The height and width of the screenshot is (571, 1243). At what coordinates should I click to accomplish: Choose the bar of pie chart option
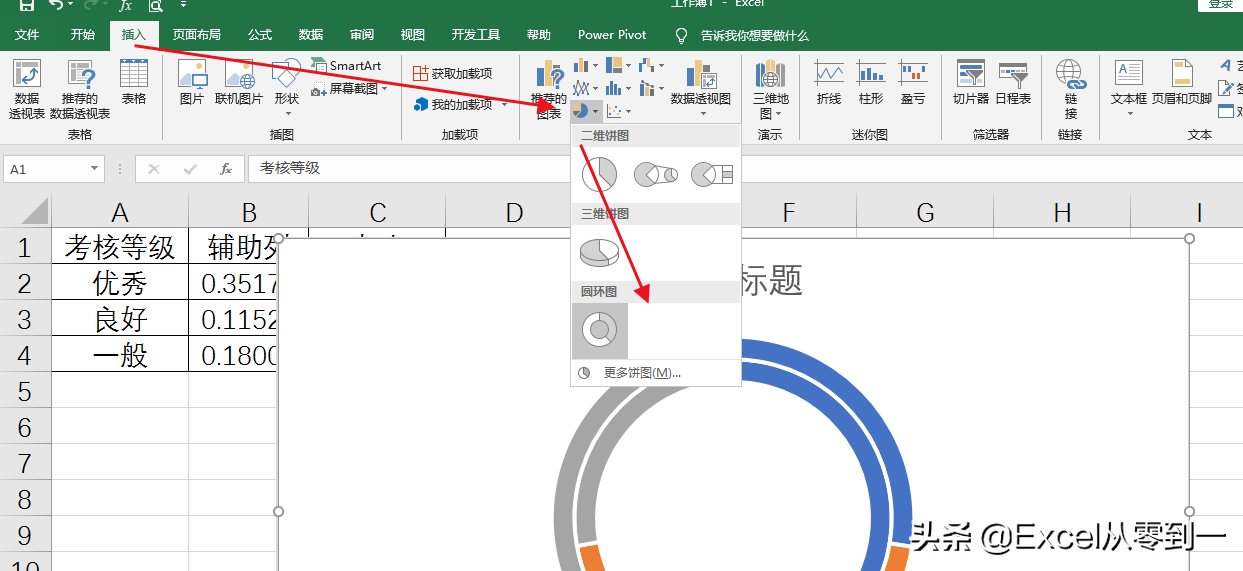[x=712, y=175]
